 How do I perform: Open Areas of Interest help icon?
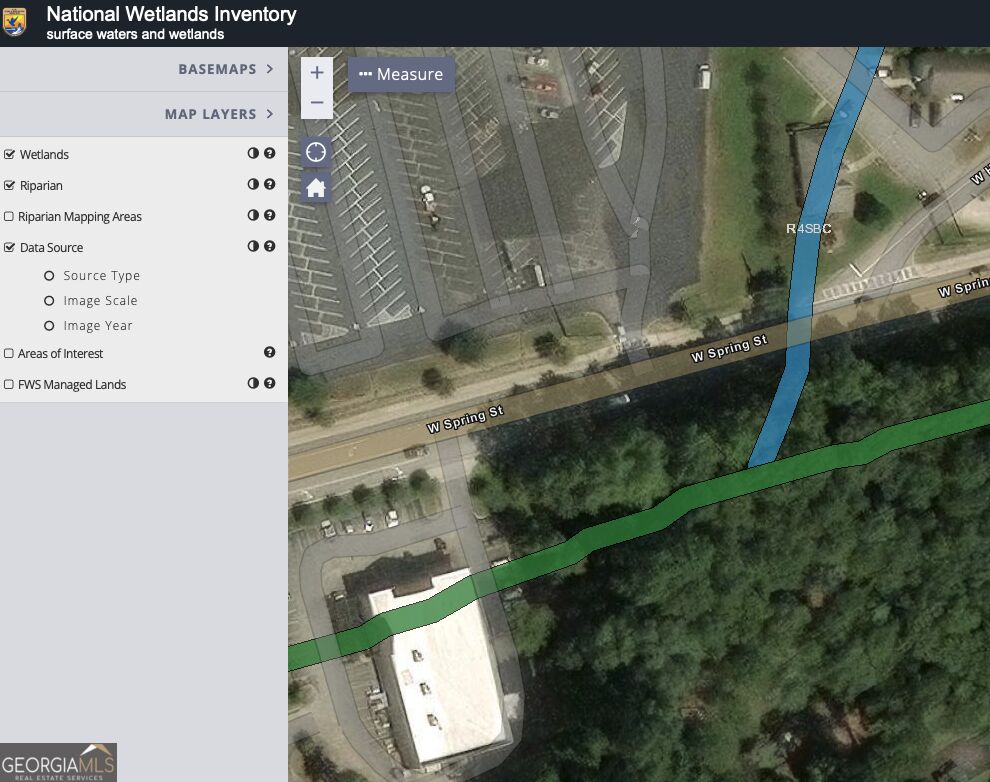click(270, 352)
